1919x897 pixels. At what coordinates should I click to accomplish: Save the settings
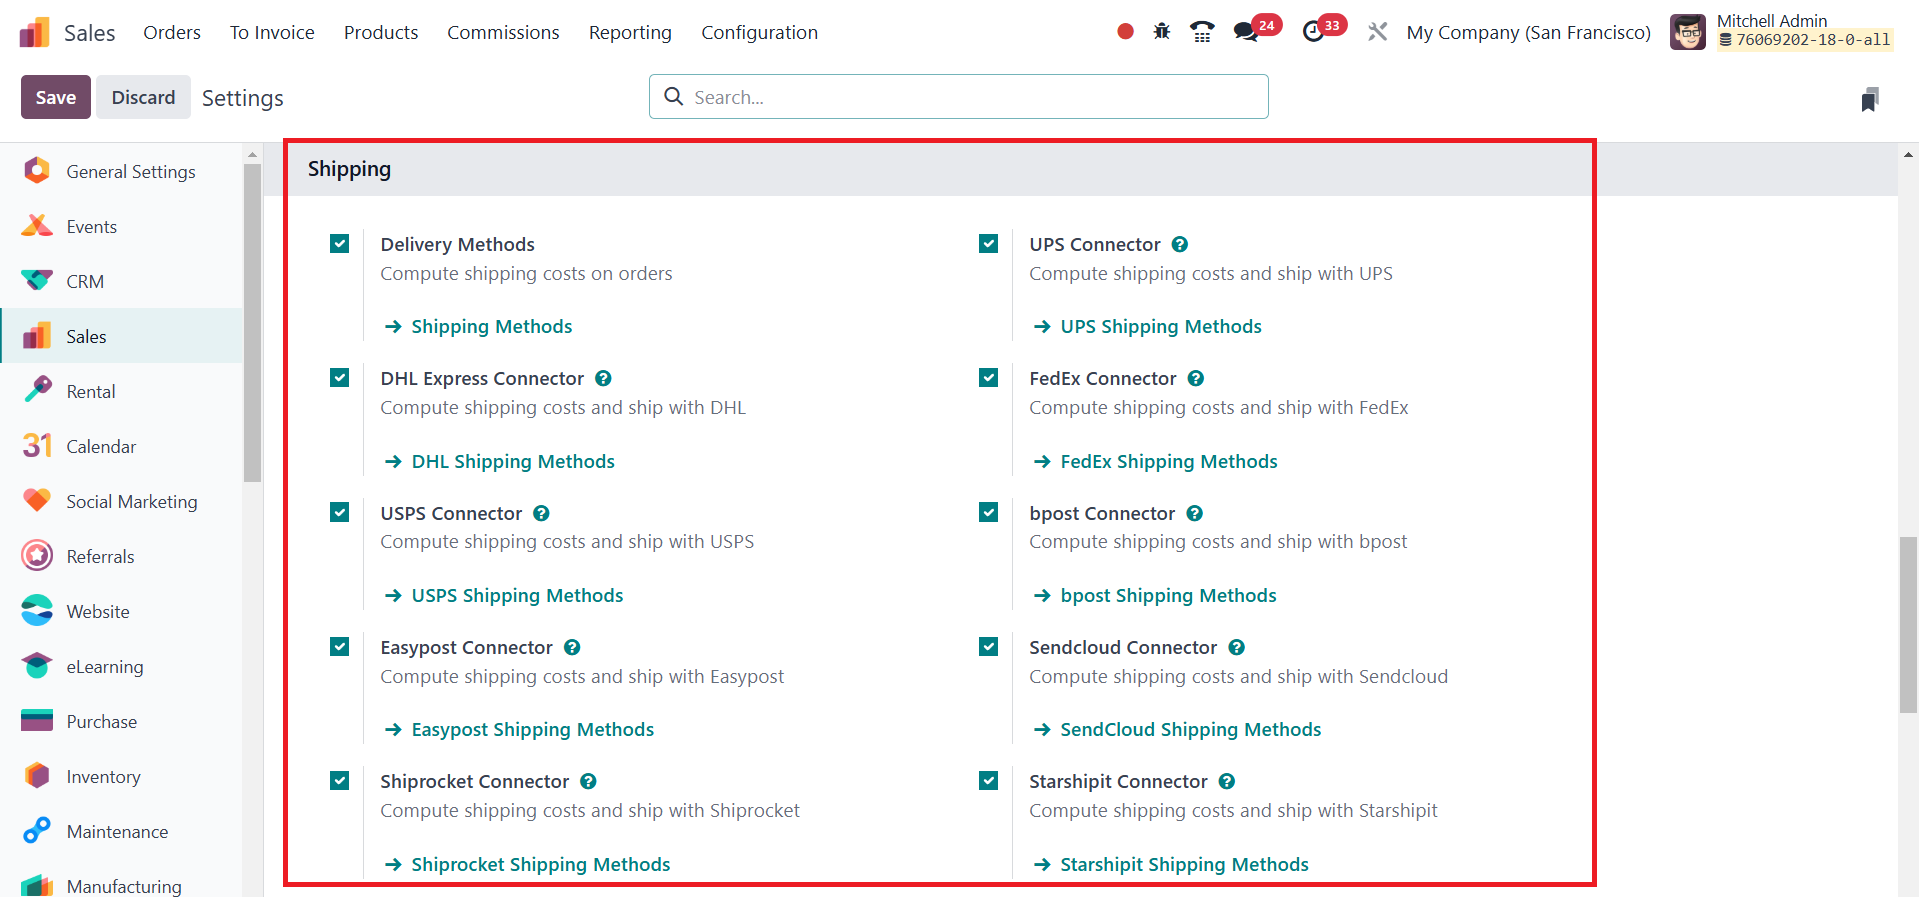(56, 97)
